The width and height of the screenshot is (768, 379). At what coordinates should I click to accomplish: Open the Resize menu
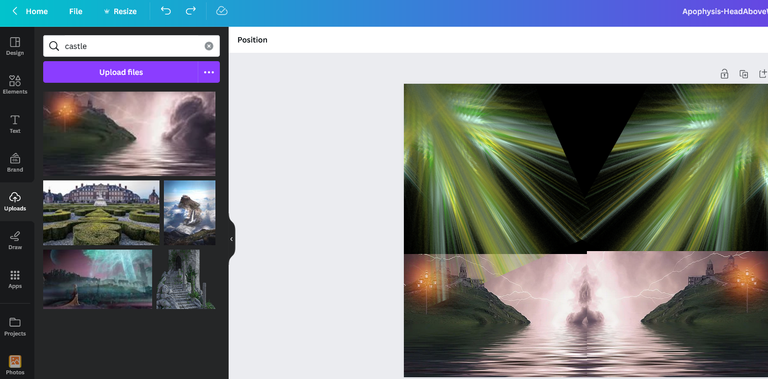click(x=120, y=11)
